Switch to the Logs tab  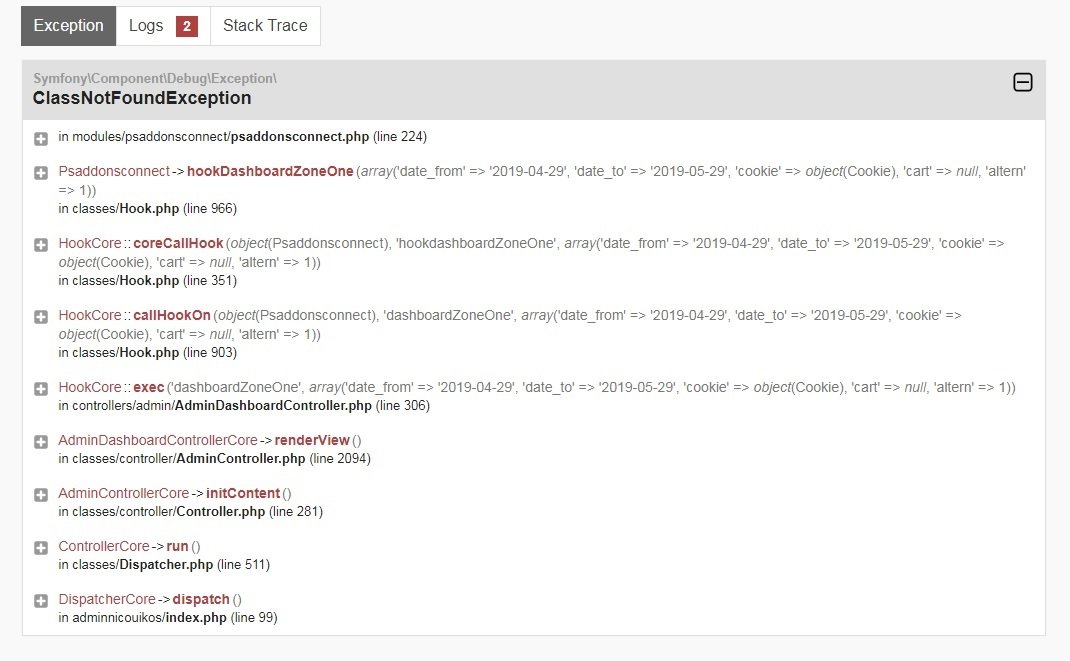146,26
